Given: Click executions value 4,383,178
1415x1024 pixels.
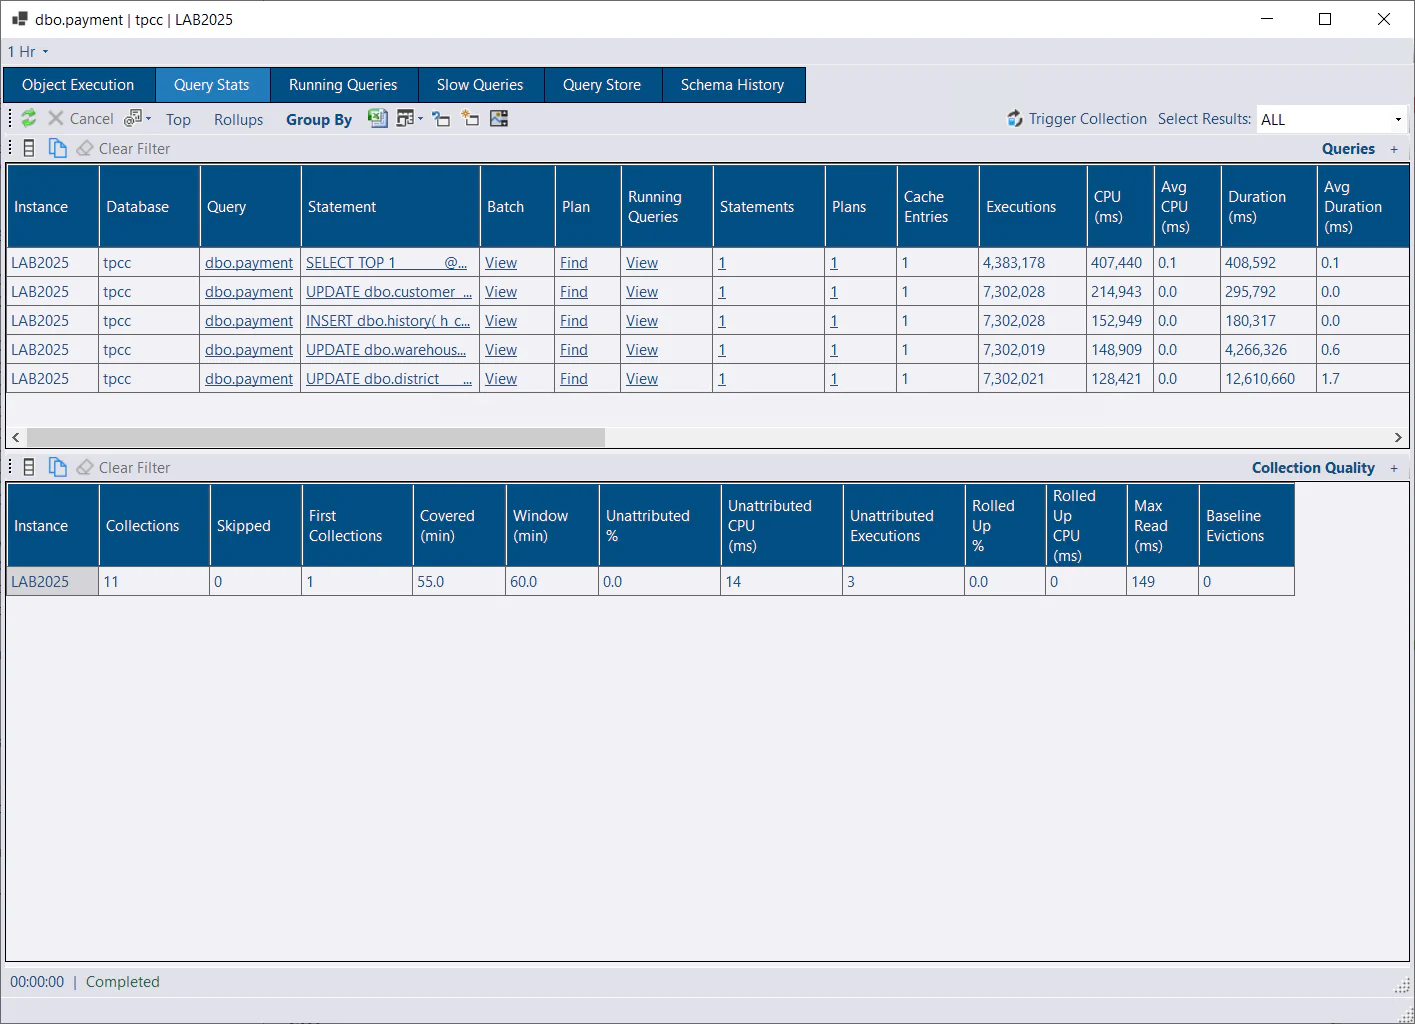Looking at the screenshot, I should pos(1014,263).
